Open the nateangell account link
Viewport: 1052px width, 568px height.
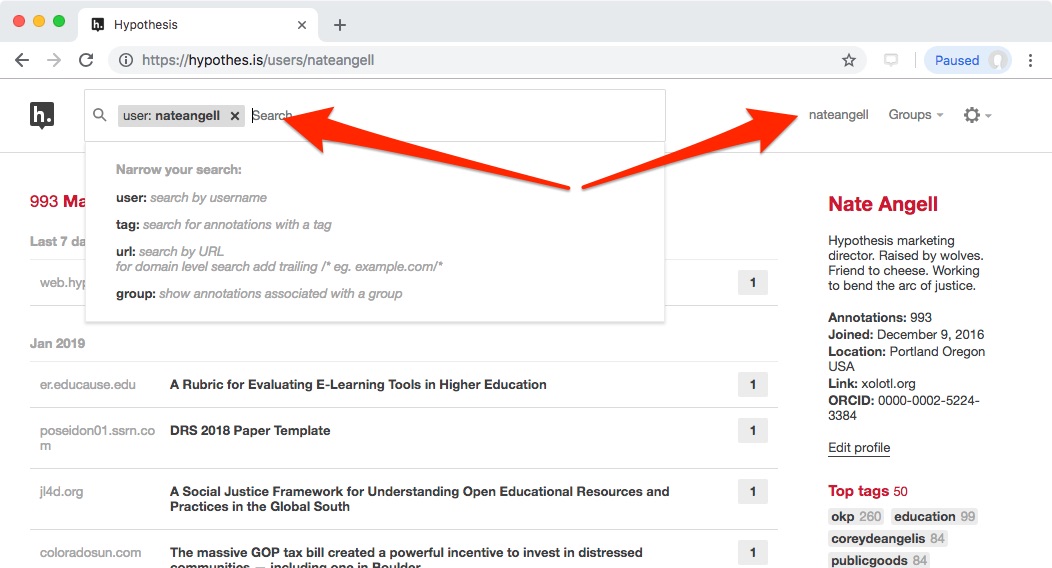[838, 115]
